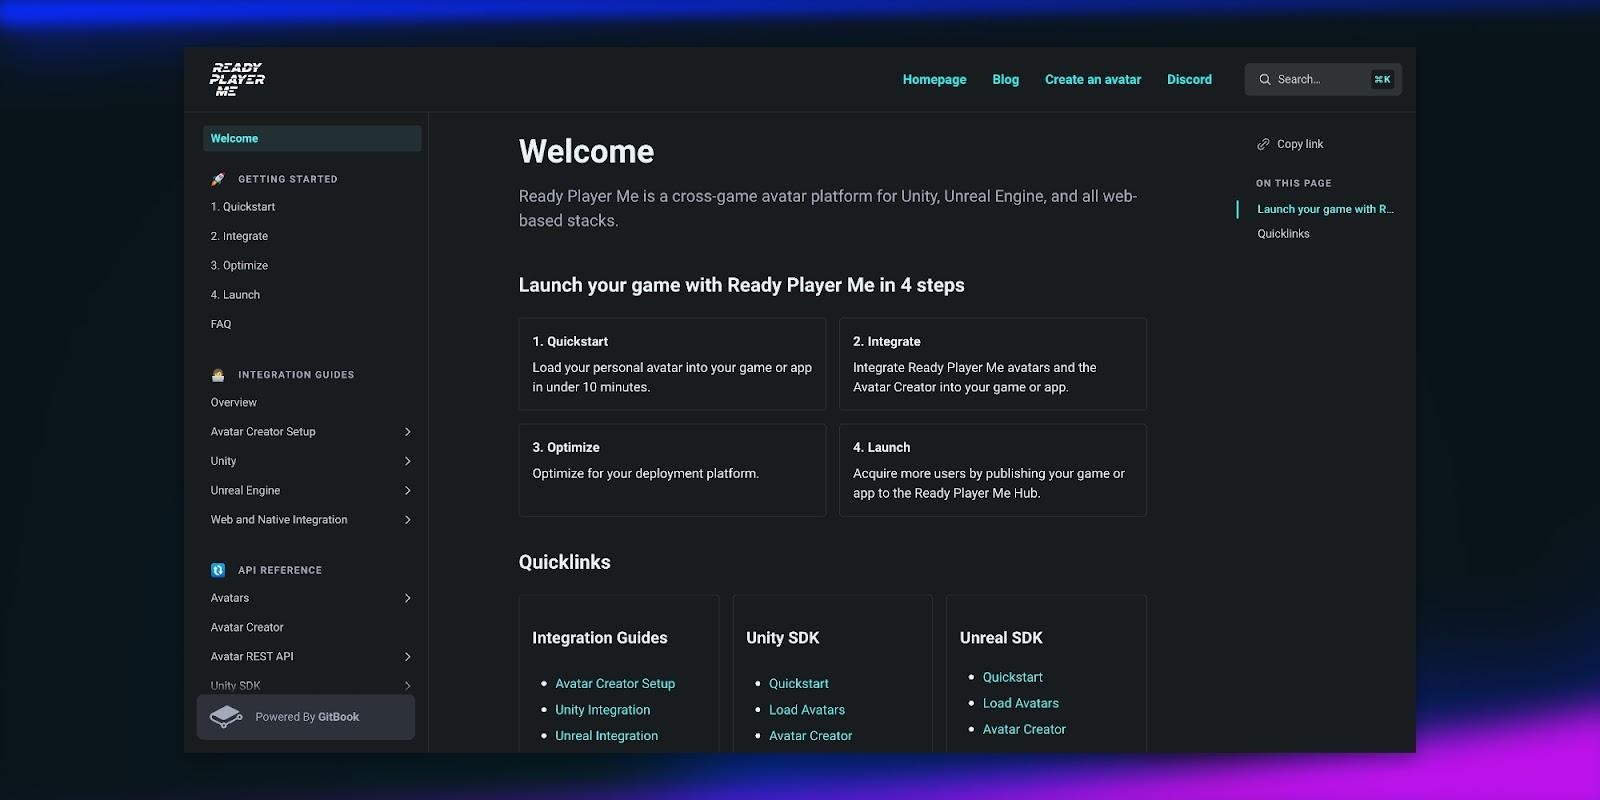Click Load Avatars under Unity SDK

pos(807,710)
